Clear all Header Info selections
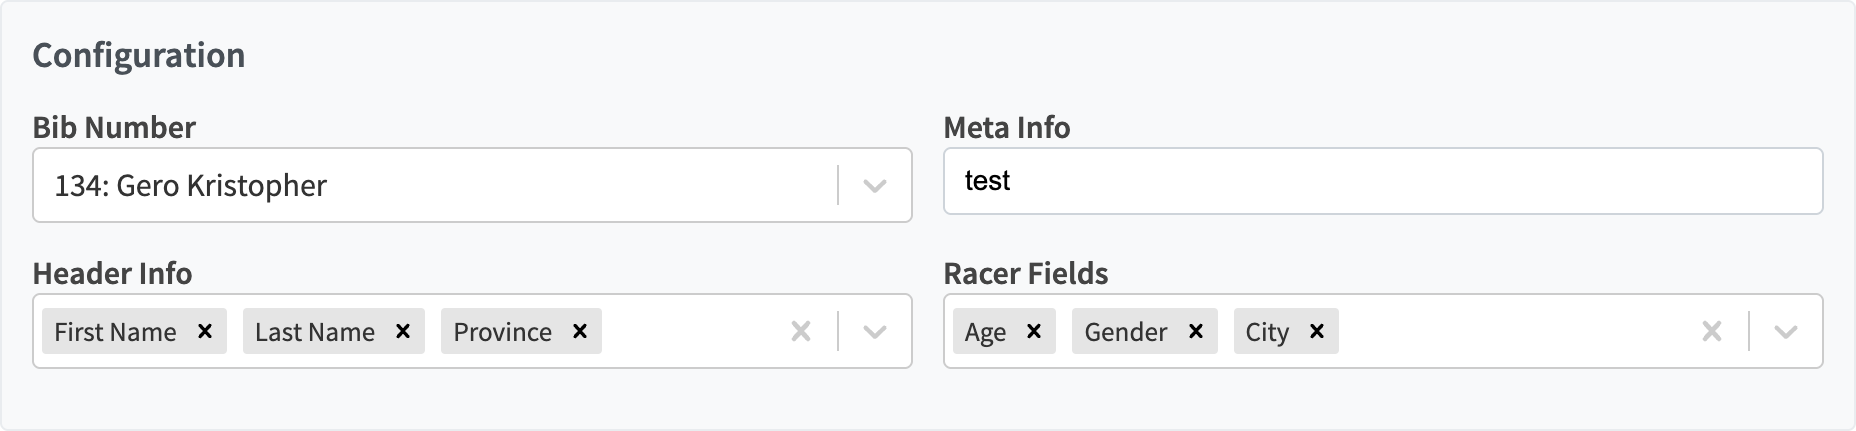This screenshot has width=1856, height=431. 801,331
